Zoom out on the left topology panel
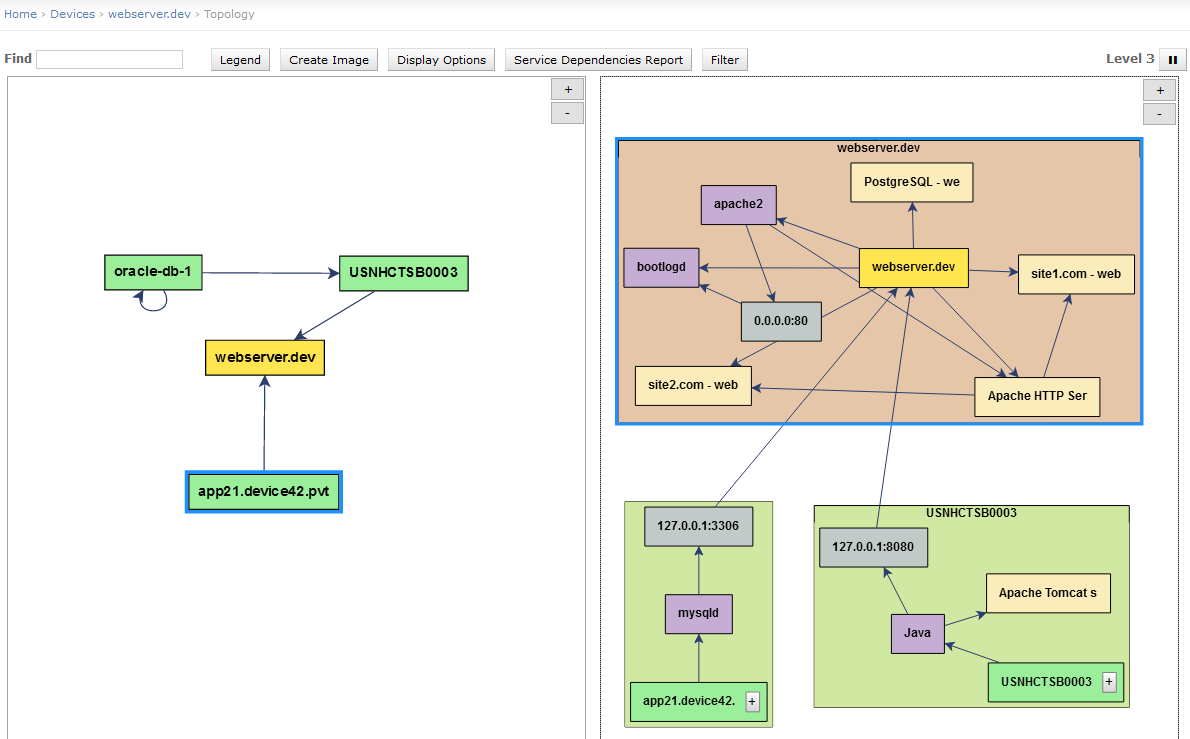This screenshot has height=739, width=1190. tap(567, 112)
